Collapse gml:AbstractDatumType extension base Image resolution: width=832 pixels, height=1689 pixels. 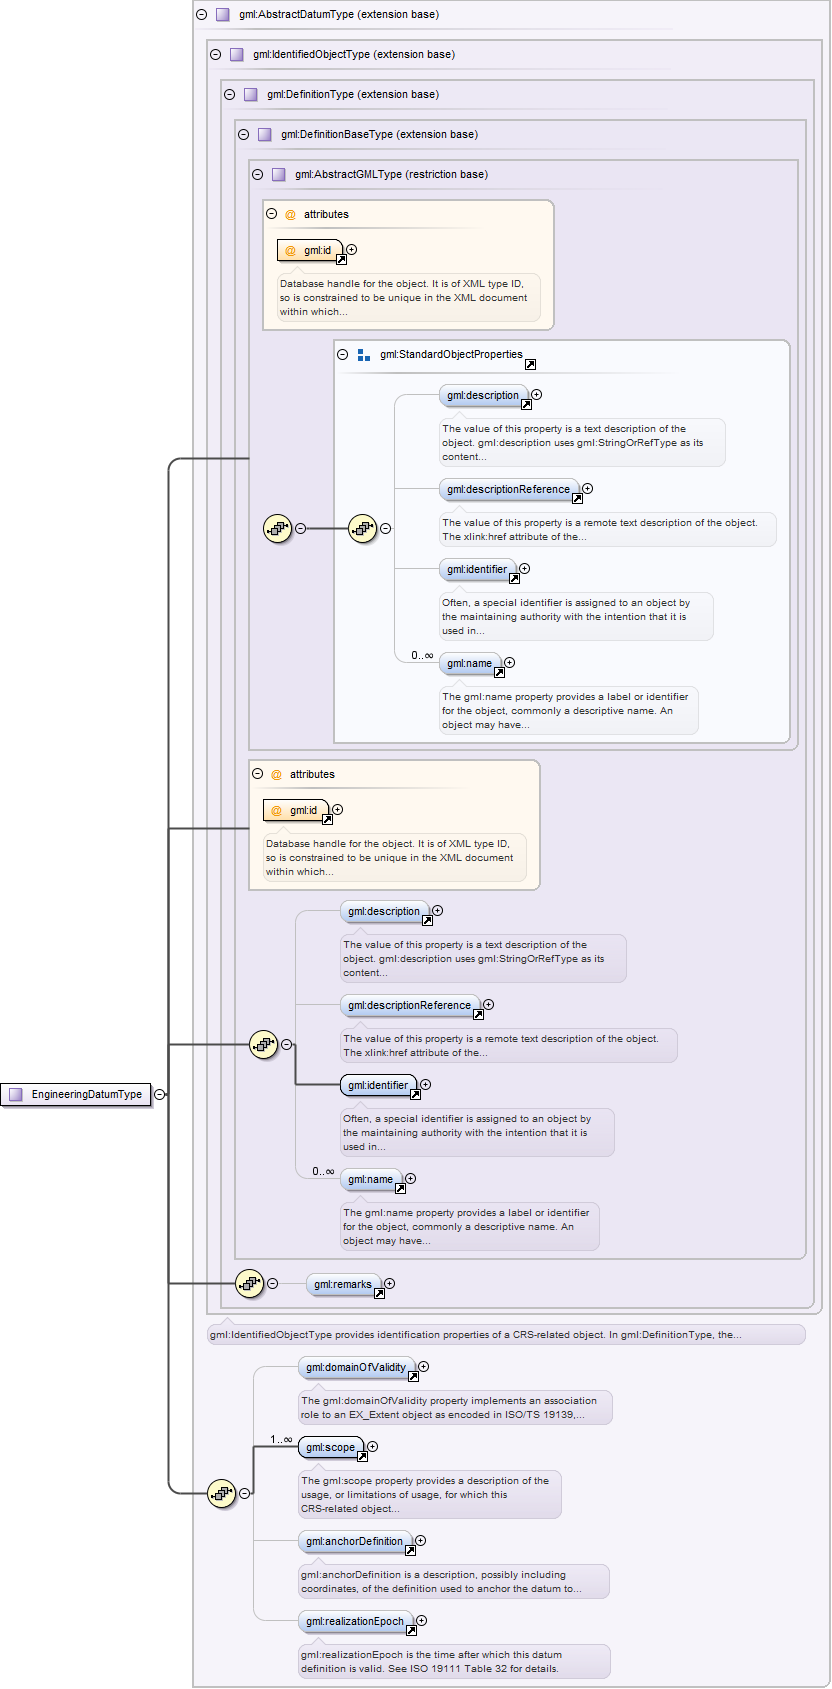[202, 15]
